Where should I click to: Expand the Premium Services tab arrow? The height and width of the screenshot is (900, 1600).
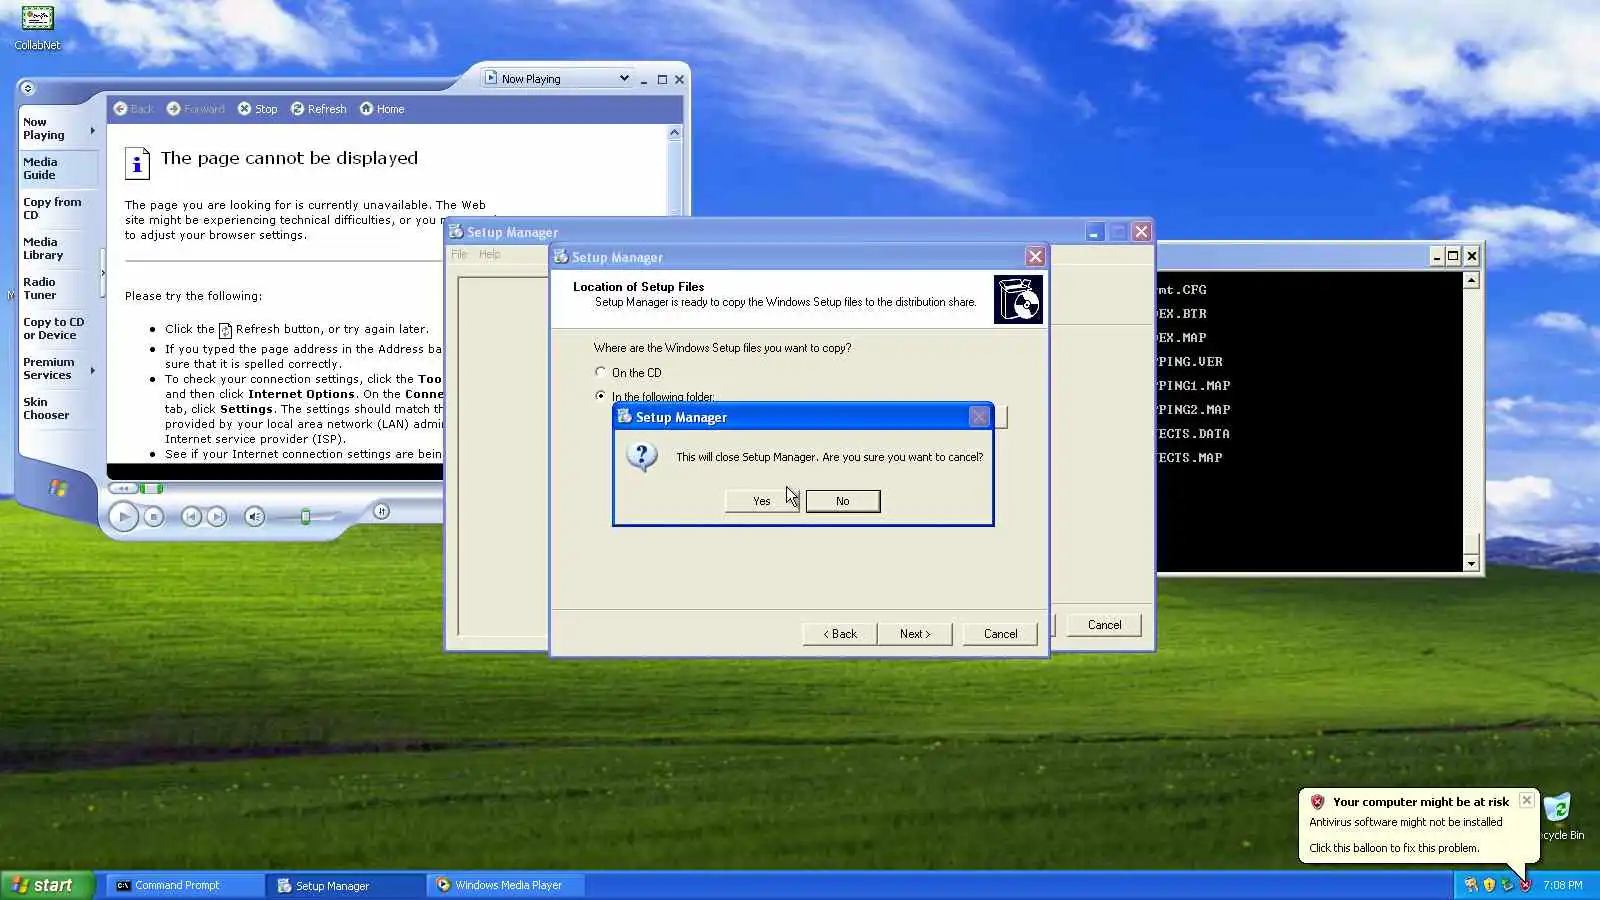click(x=93, y=370)
